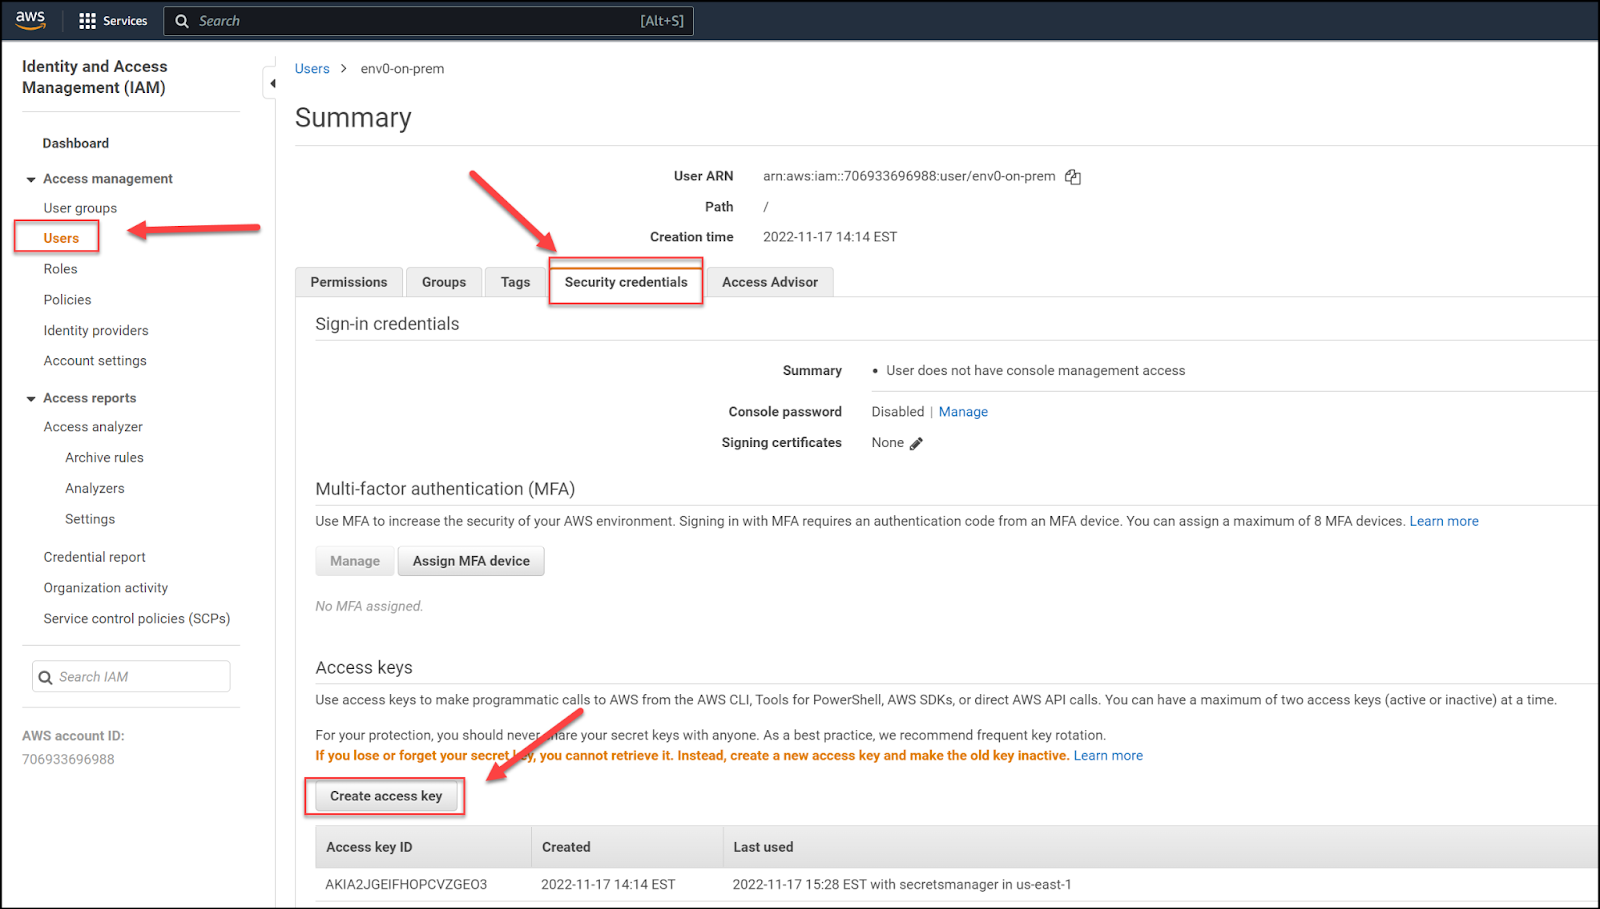The image size is (1600, 909).
Task: Go to Organization activity
Action: (106, 588)
